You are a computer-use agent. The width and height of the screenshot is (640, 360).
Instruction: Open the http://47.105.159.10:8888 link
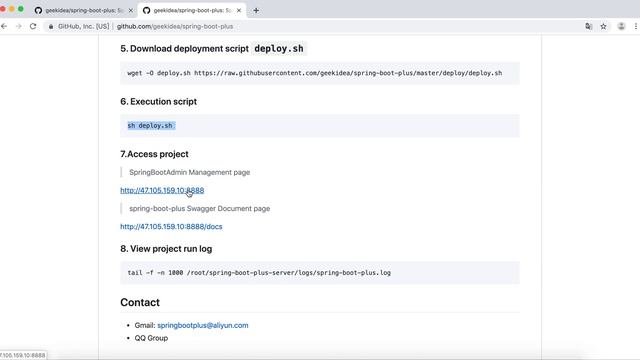[162, 190]
